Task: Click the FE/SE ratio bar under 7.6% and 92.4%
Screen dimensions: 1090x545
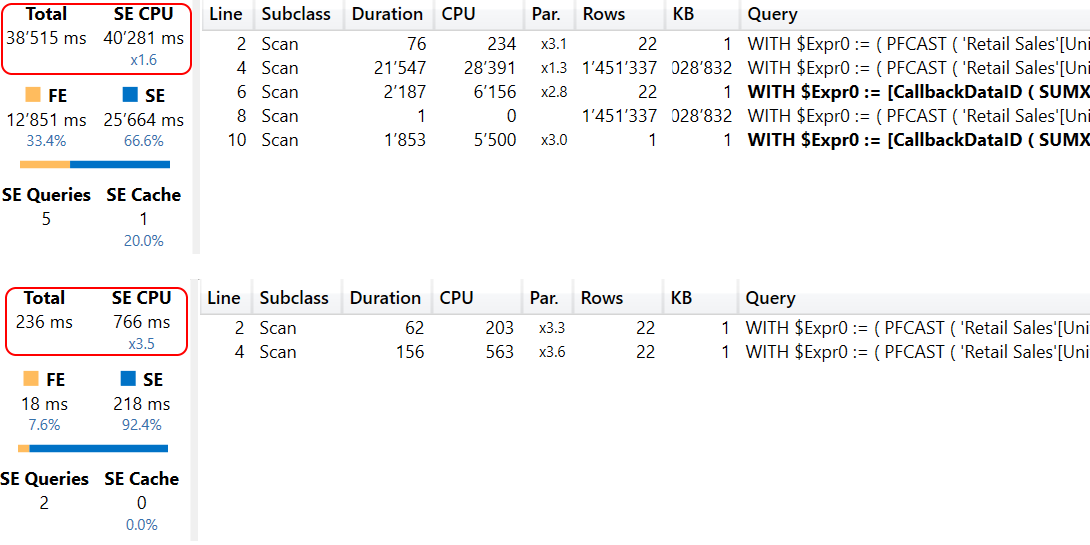Action: tap(93, 448)
